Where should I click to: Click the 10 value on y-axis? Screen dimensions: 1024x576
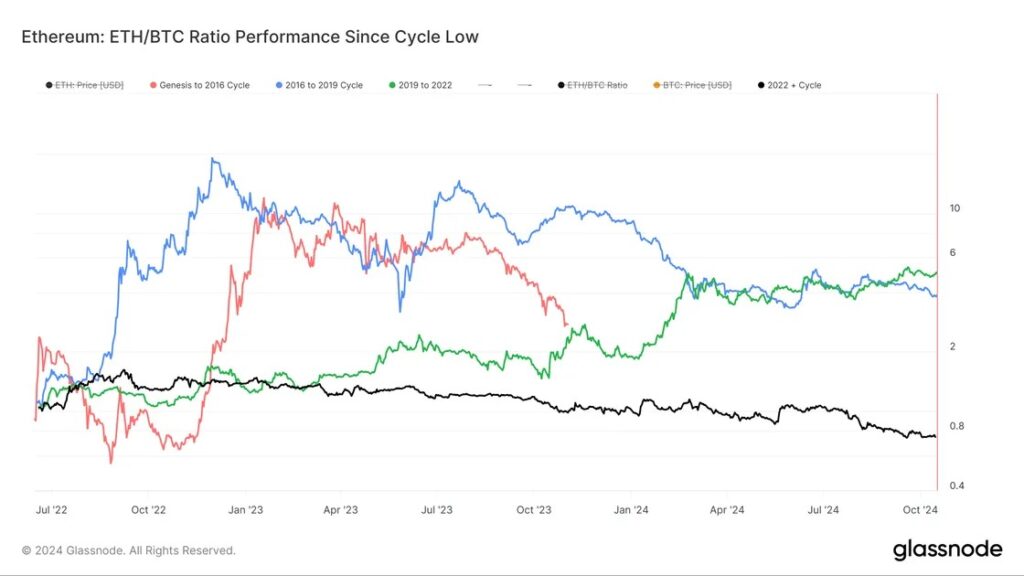pos(954,208)
